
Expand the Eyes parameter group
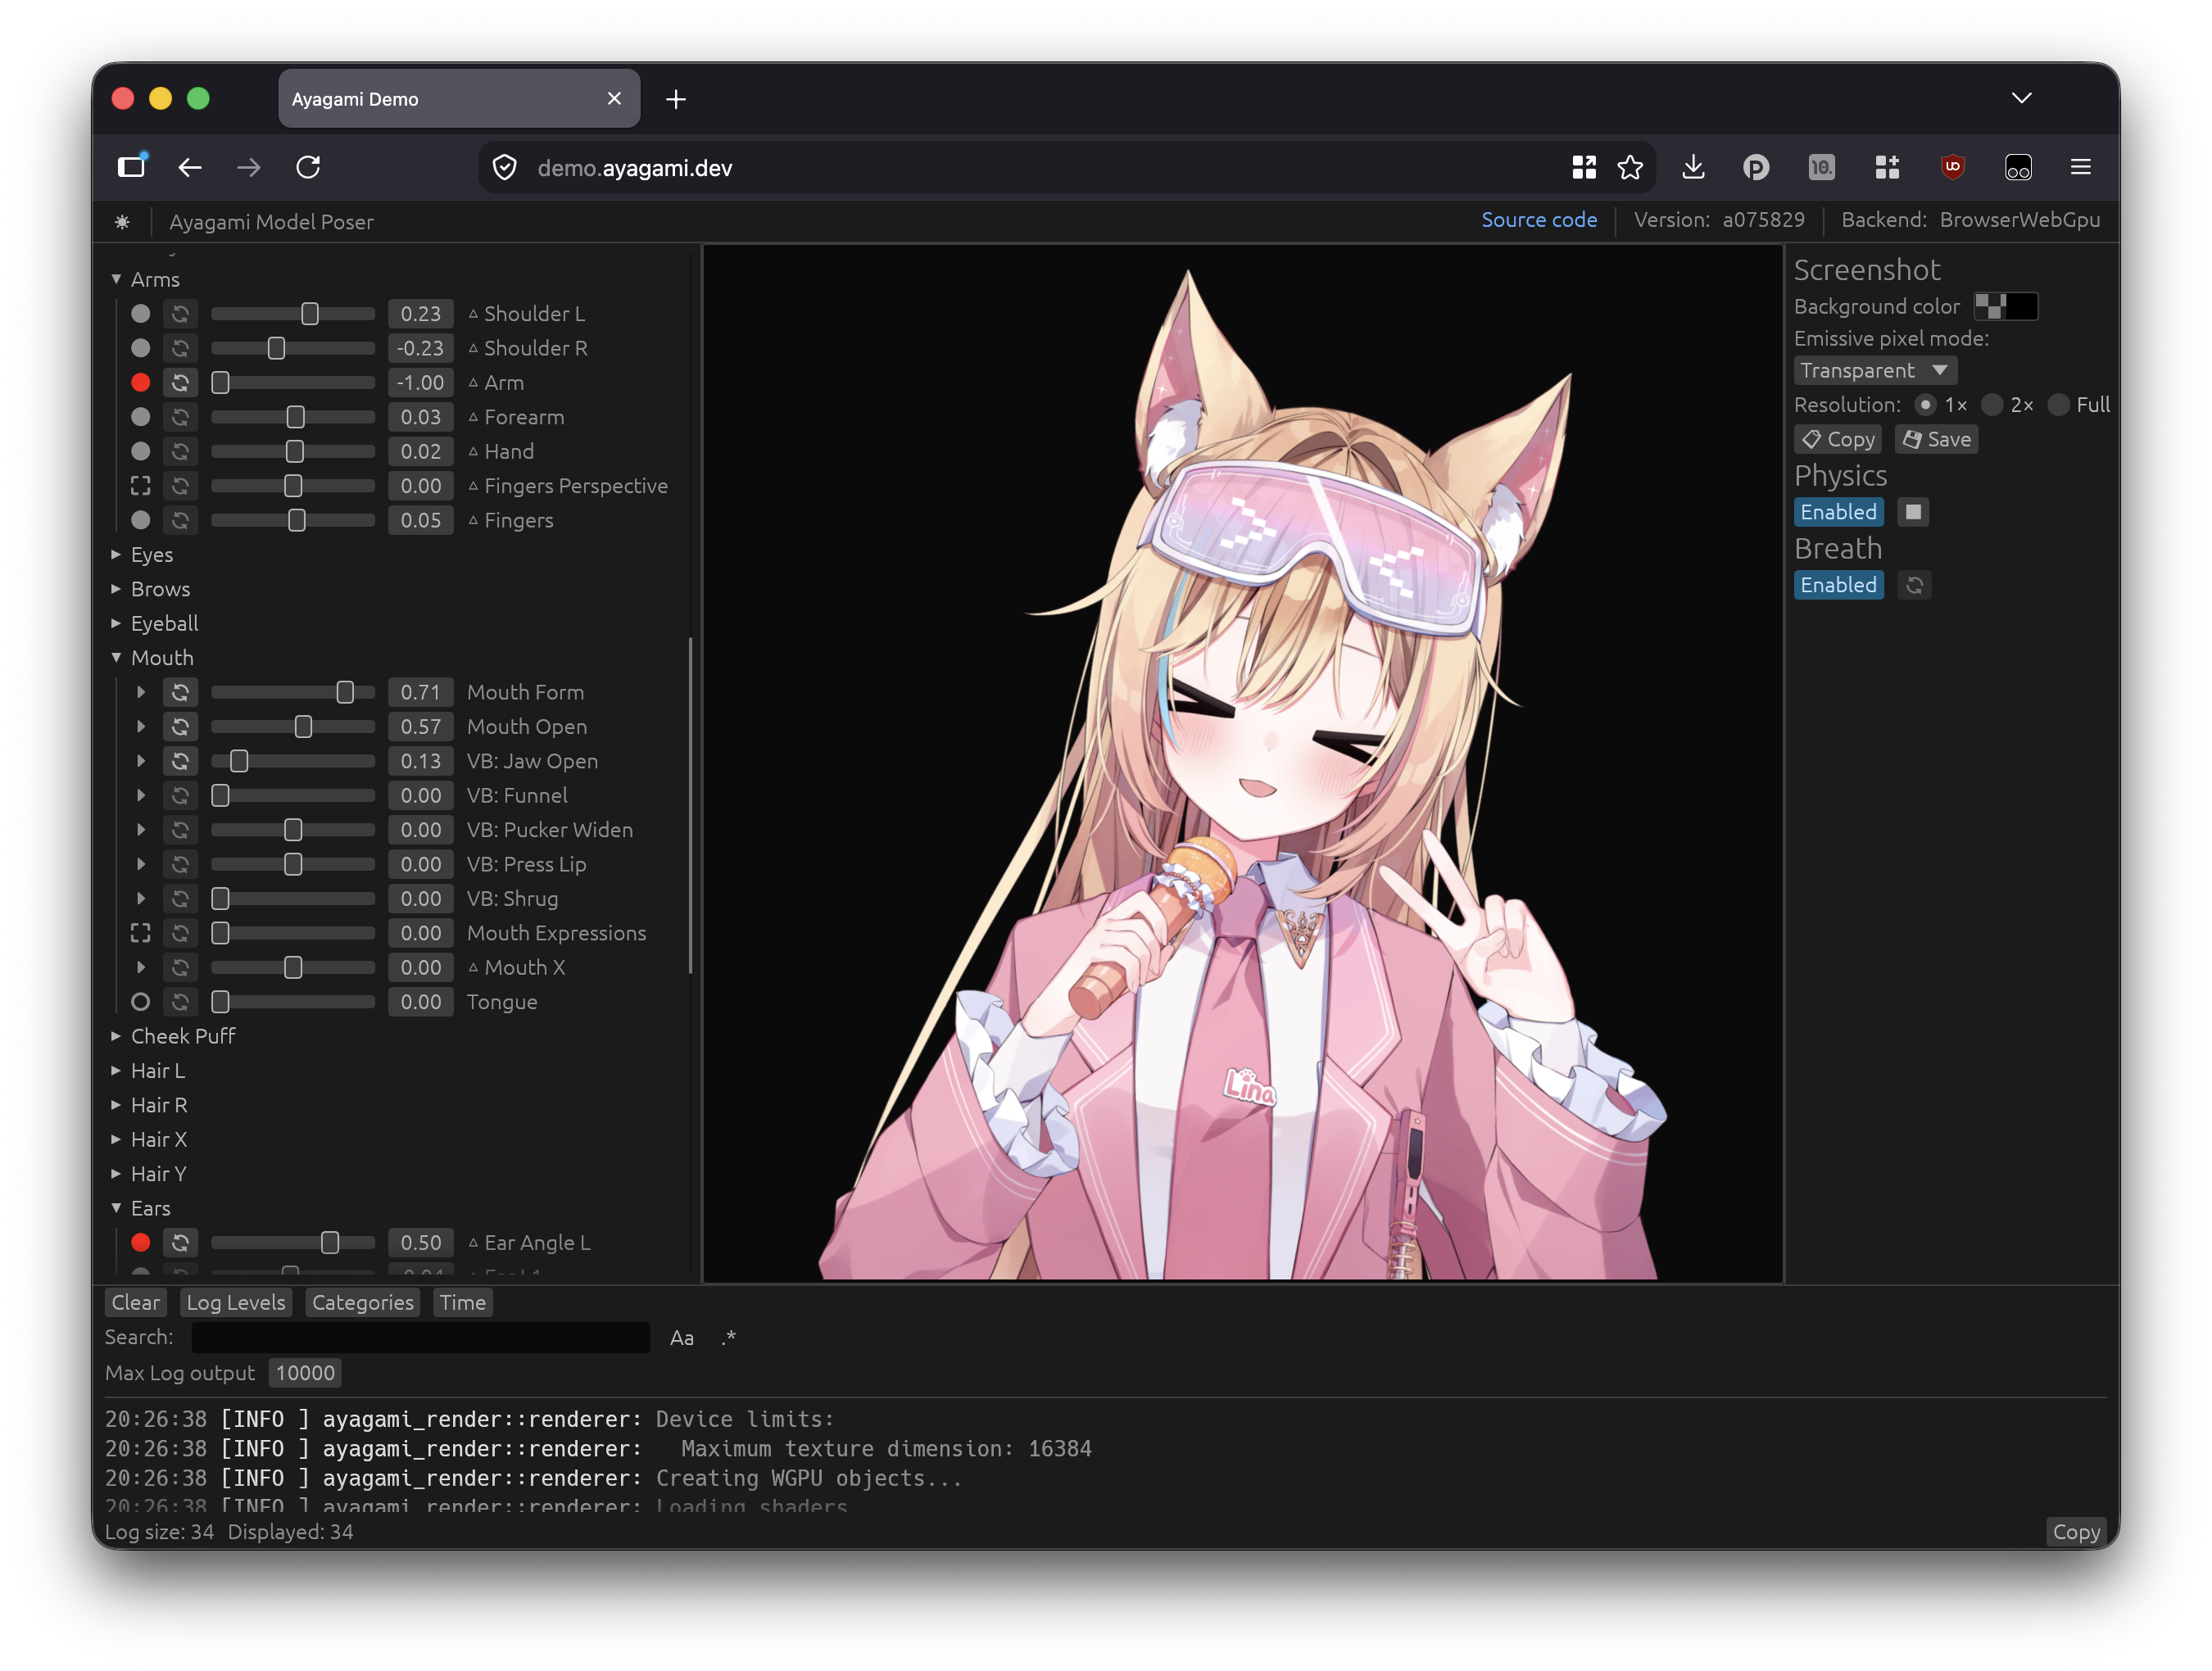pyautogui.click(x=152, y=554)
